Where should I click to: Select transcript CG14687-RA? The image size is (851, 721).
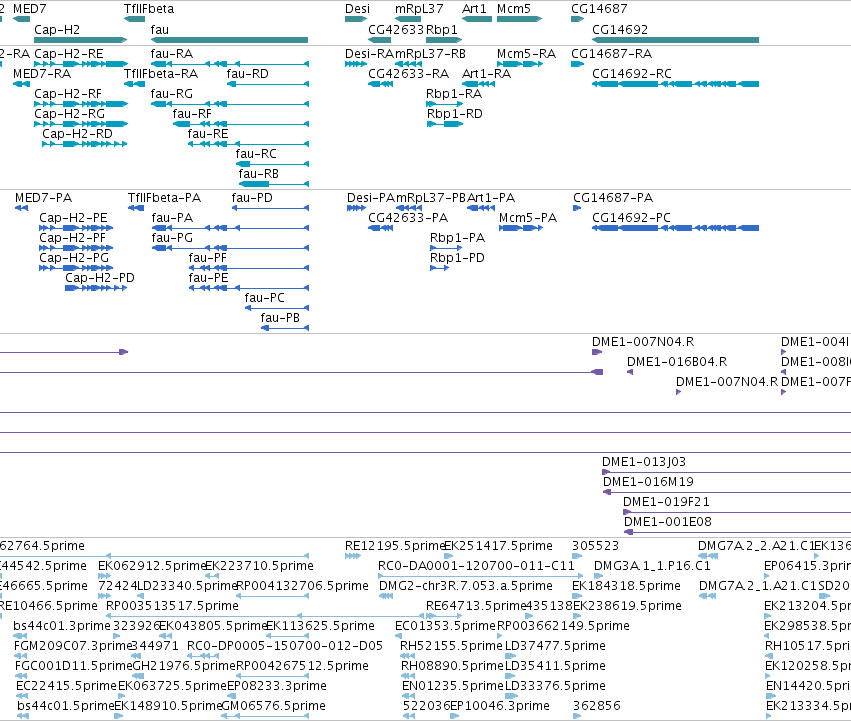611,54
